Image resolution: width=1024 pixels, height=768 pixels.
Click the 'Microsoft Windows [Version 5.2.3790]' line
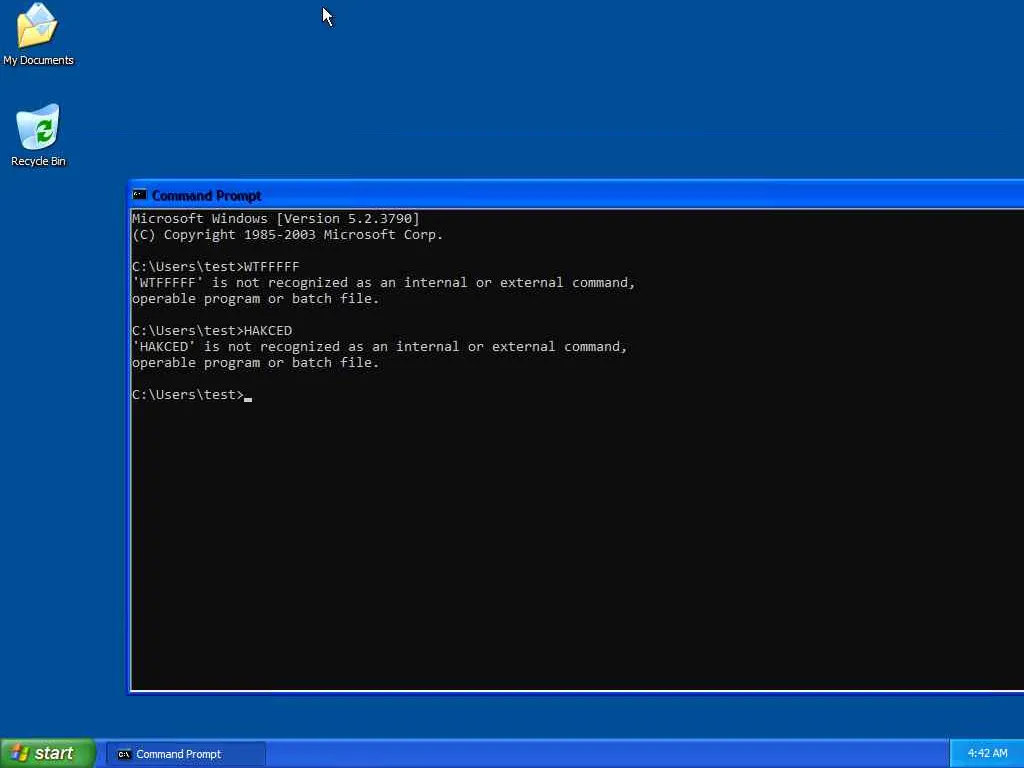click(x=276, y=219)
